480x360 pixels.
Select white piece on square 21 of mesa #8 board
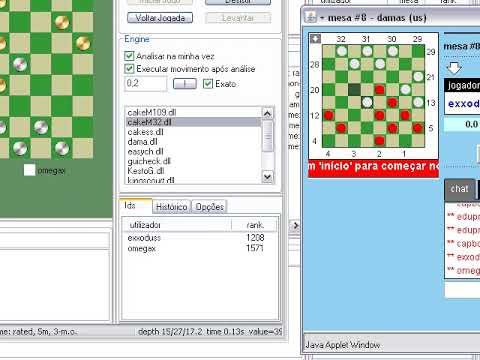click(x=418, y=77)
